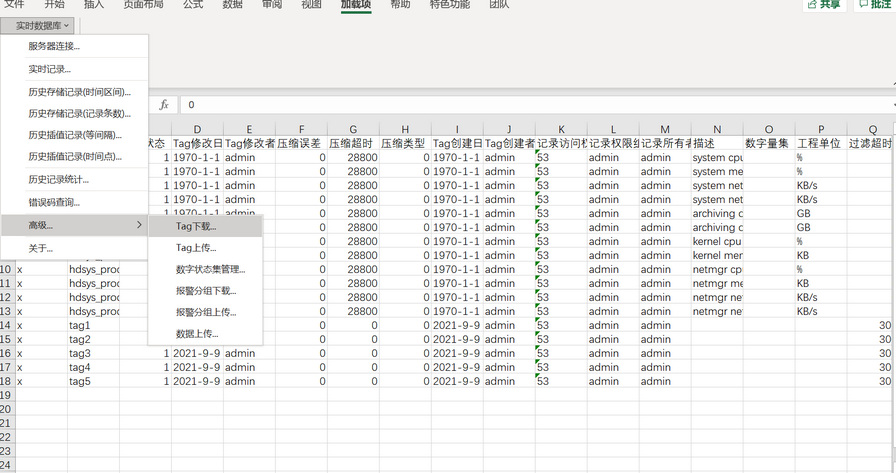
Task: Switch to the 视图 ribbon tab
Action: coord(311,5)
